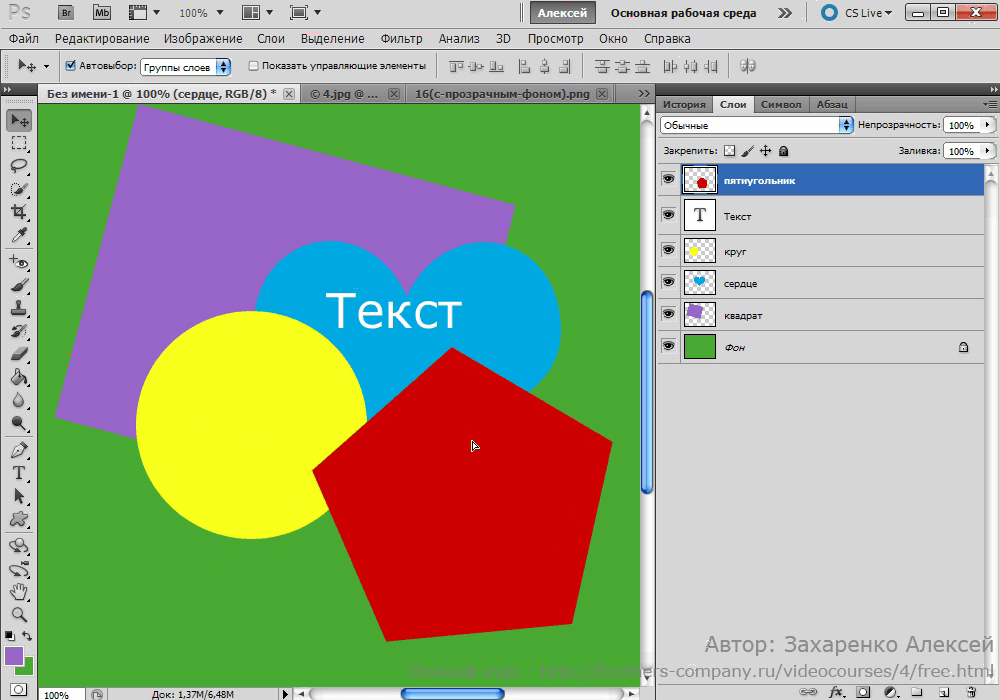
Task: Select the Brush tool
Action: pyautogui.click(x=19, y=285)
